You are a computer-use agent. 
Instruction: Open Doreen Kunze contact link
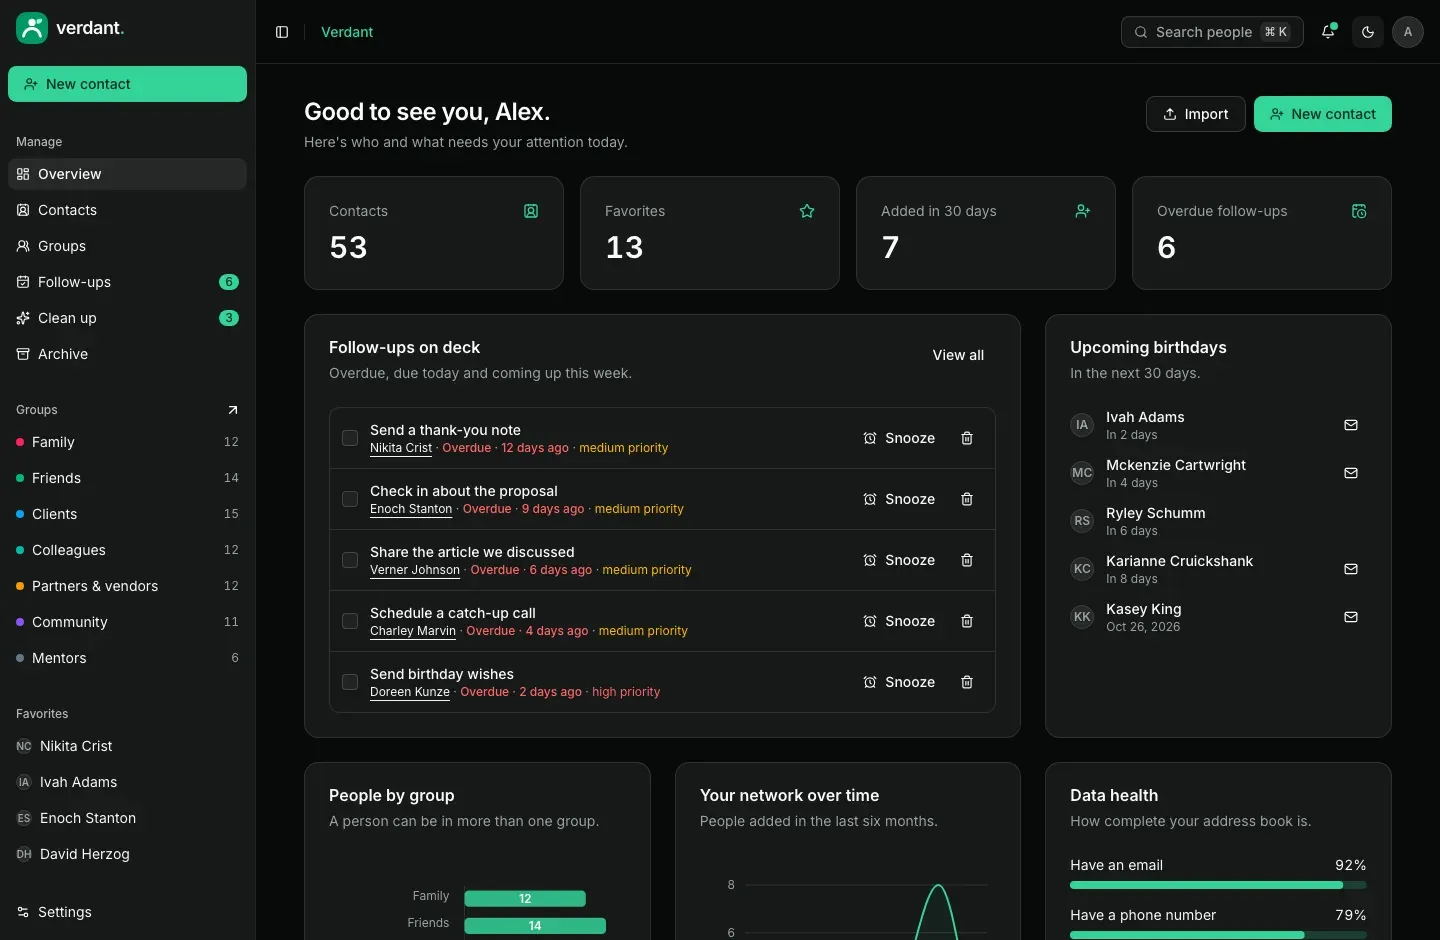(x=410, y=692)
